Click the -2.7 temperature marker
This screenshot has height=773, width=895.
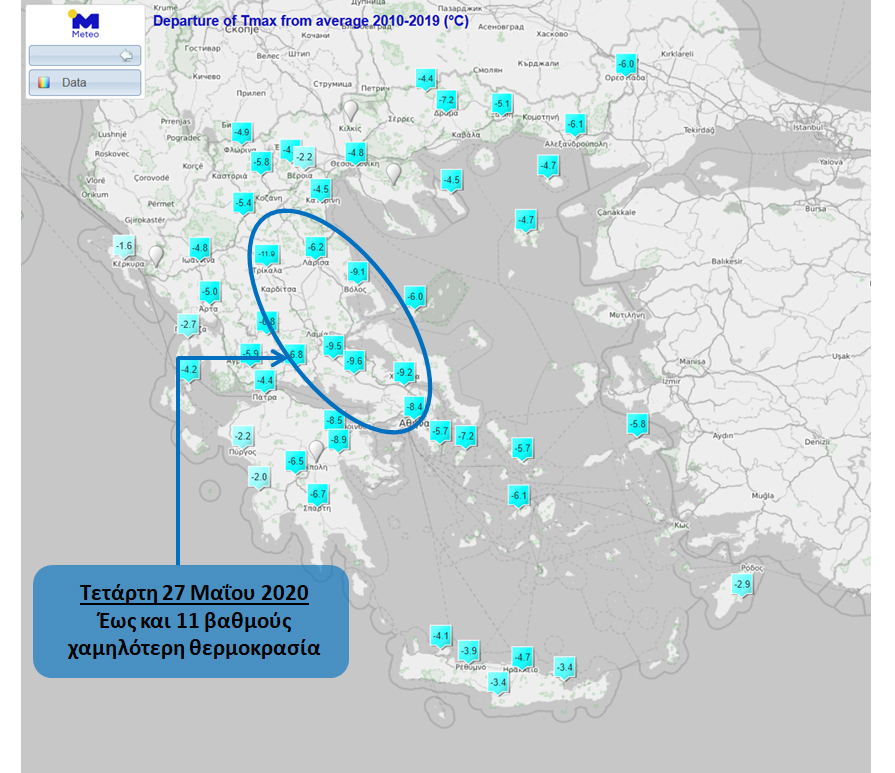(x=188, y=325)
